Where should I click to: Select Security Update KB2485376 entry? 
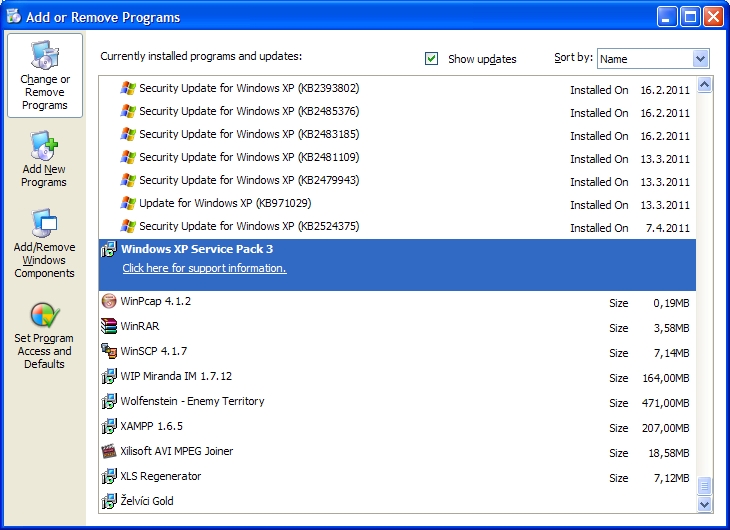pos(397,111)
